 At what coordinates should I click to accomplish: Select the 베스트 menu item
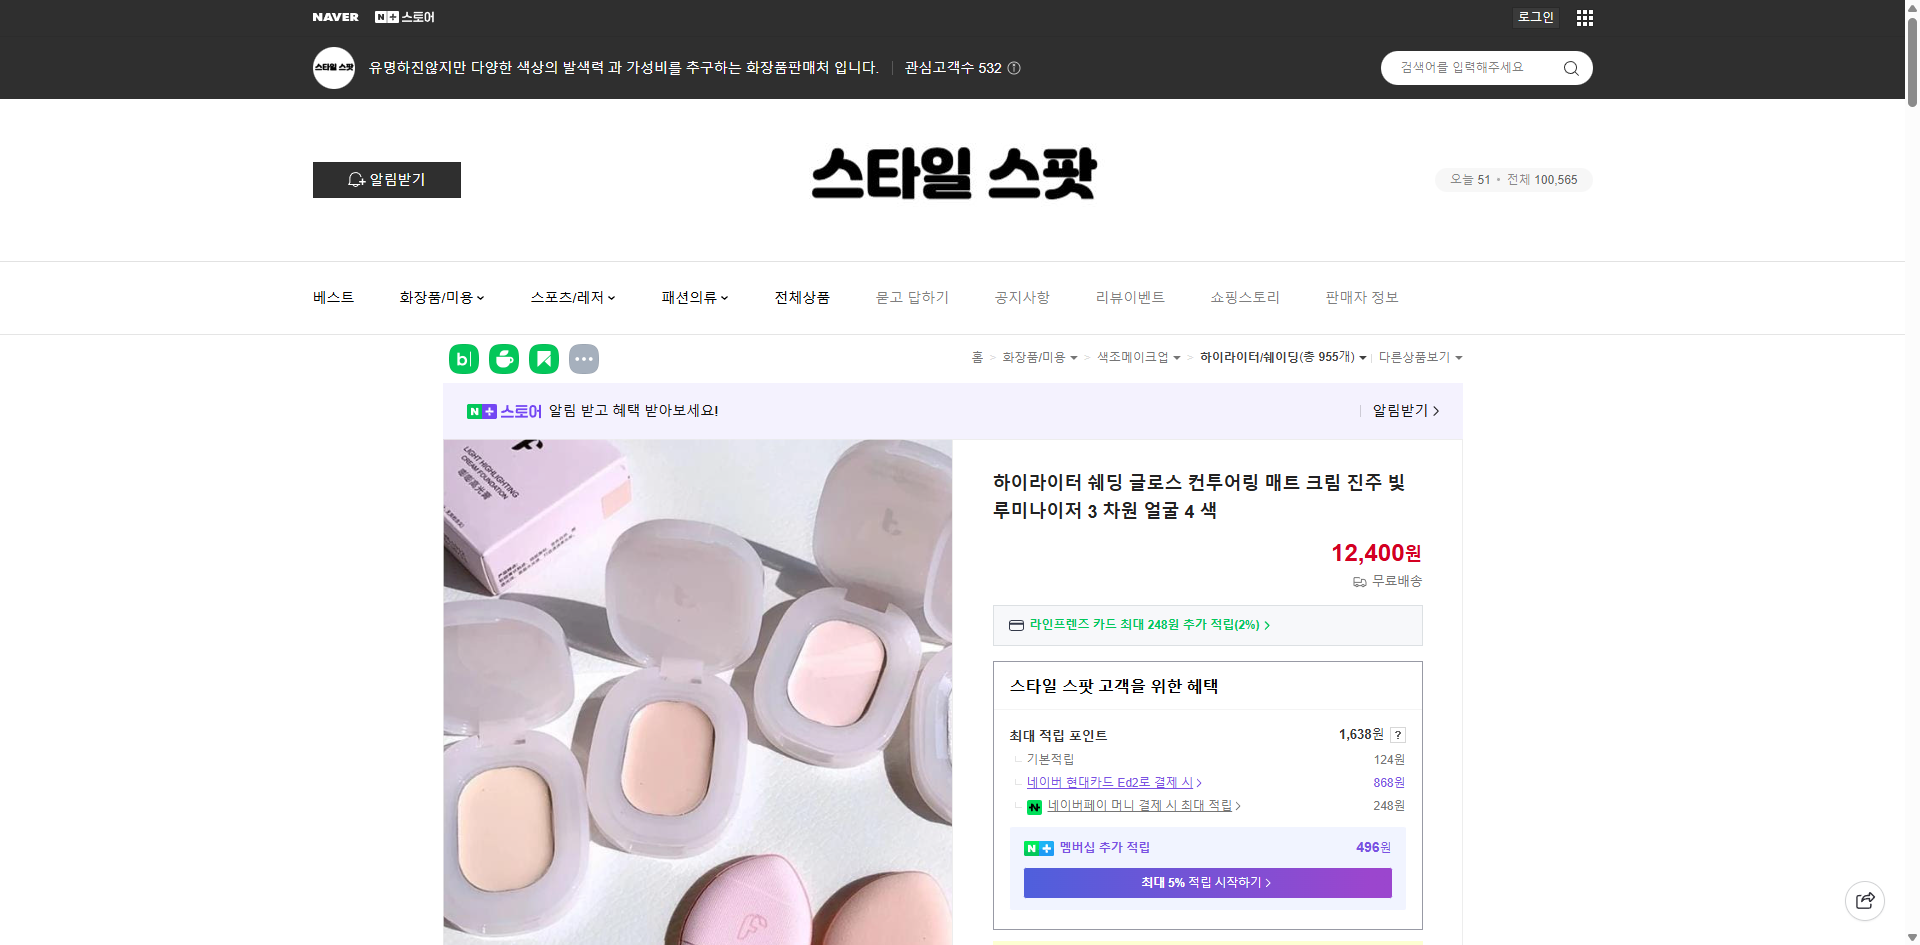click(332, 297)
